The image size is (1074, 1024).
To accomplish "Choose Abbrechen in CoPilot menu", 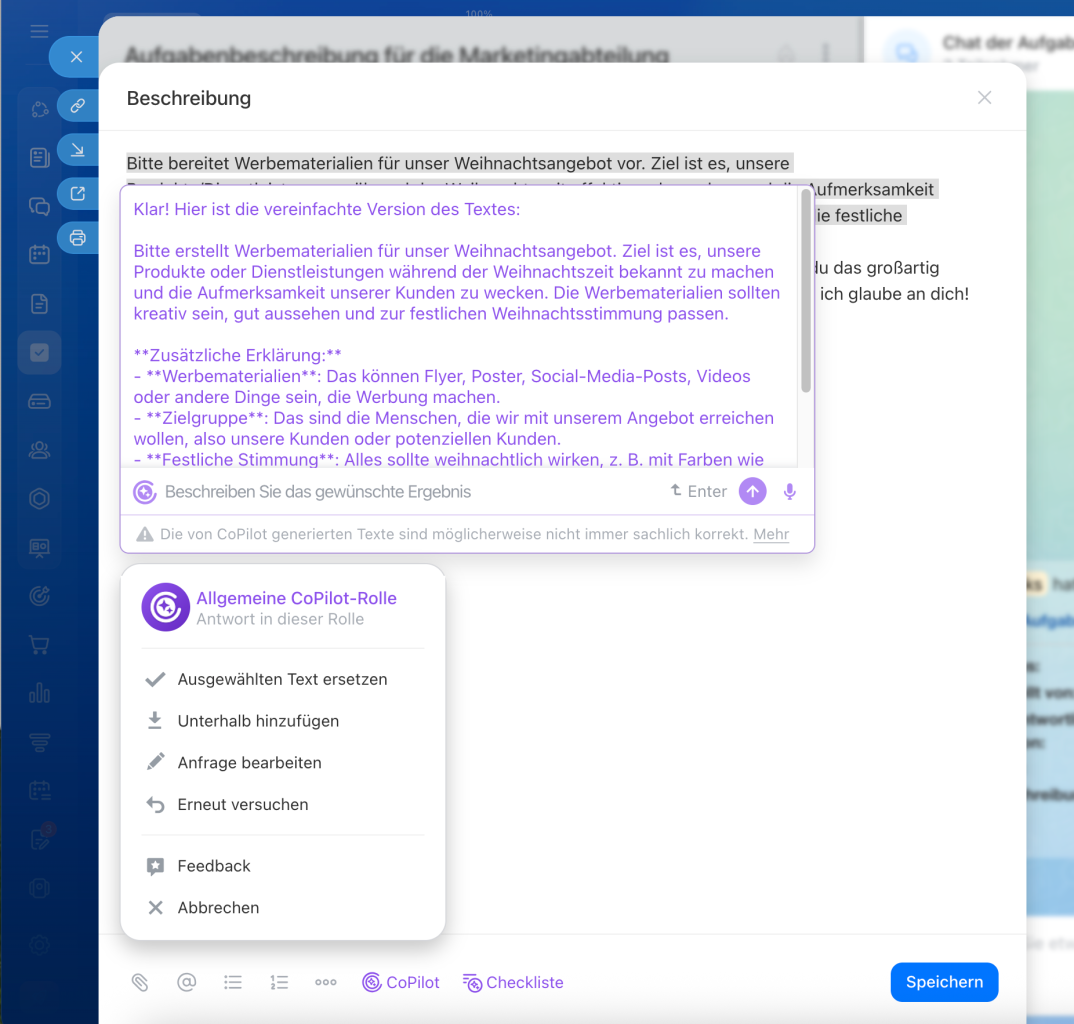I will click(x=282, y=908).
